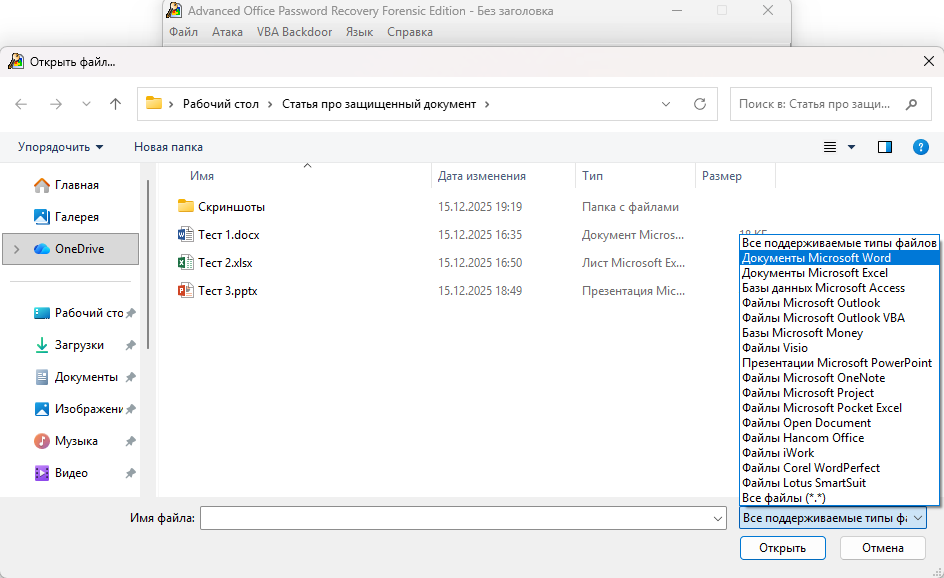
Task: Click the view layout list icon
Action: pos(830,147)
